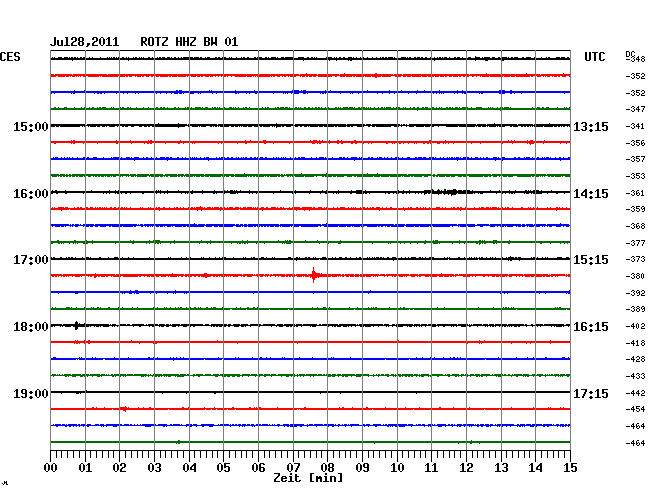Click the DC offset value -433
Image resolution: width=650 pixels, height=494 pixels.
click(x=635, y=376)
